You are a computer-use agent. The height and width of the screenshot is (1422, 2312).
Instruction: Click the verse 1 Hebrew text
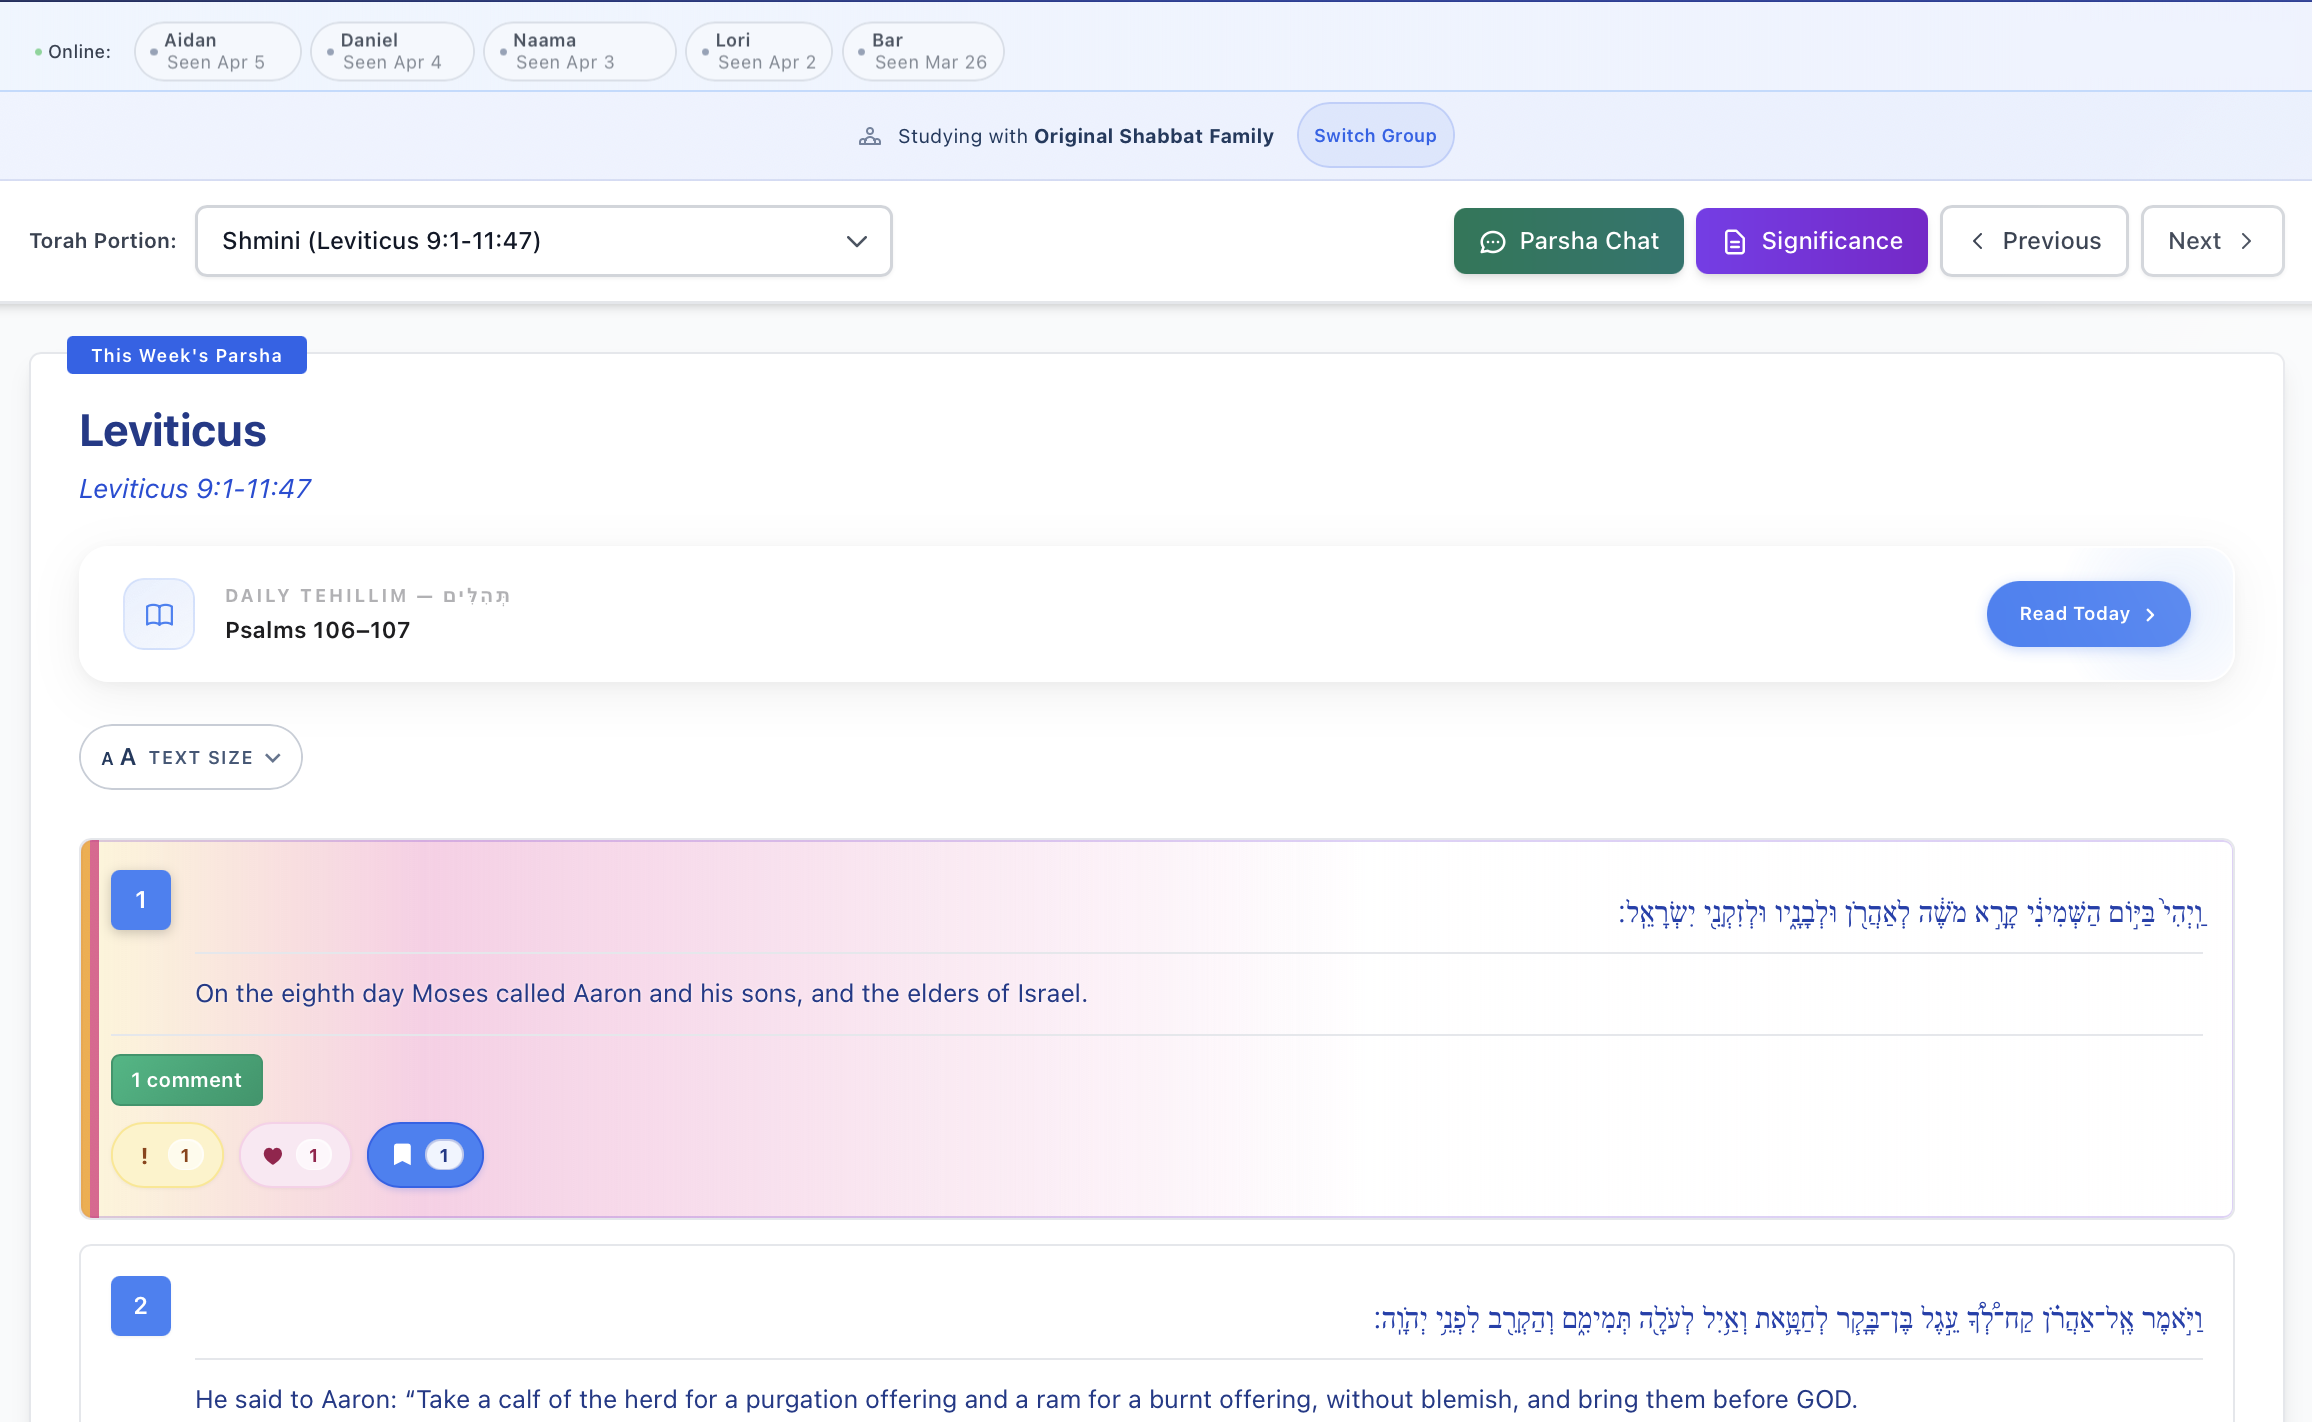click(x=1912, y=913)
